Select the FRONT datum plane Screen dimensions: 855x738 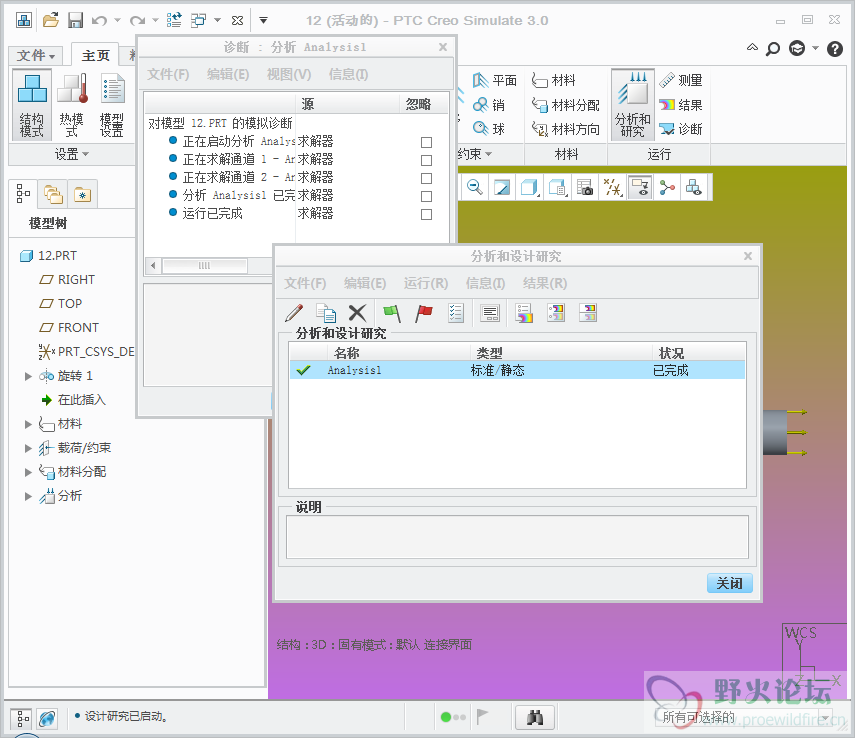pos(69,328)
